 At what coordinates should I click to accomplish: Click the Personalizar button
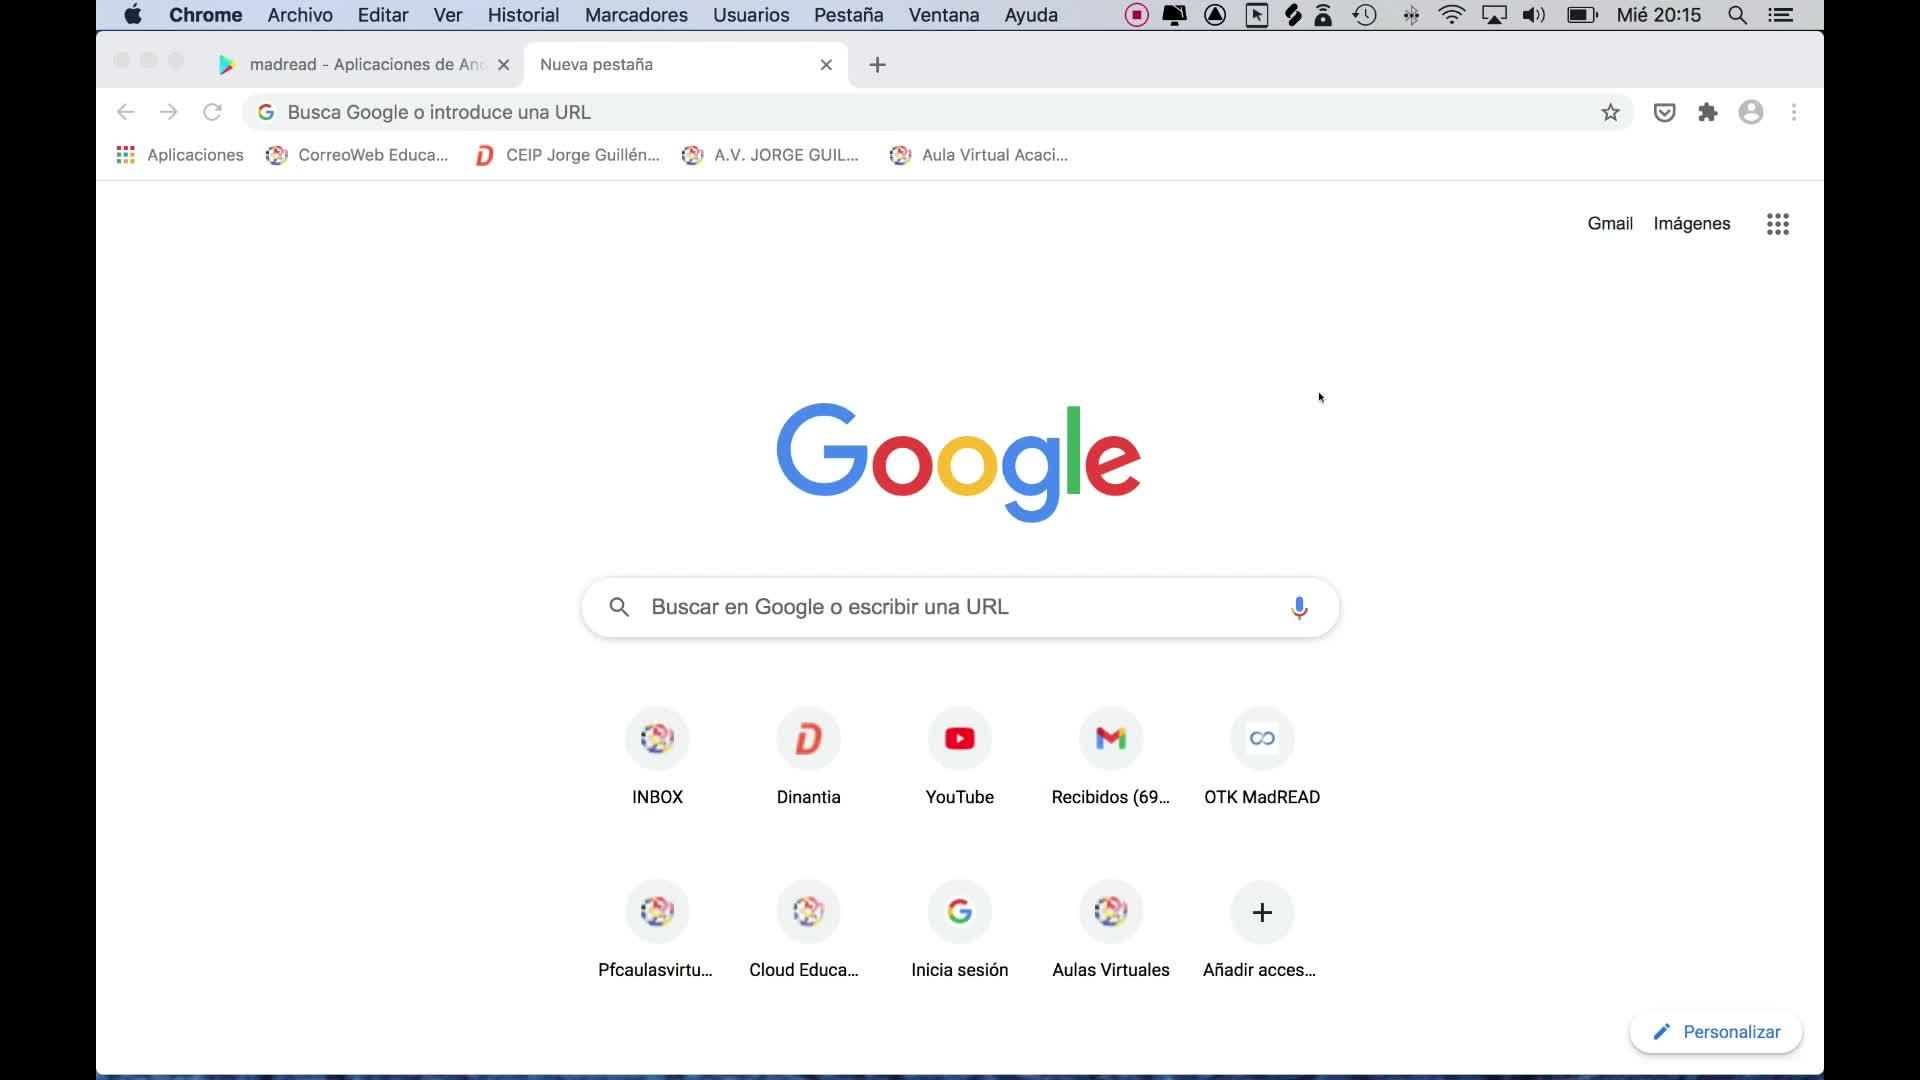(1716, 1032)
